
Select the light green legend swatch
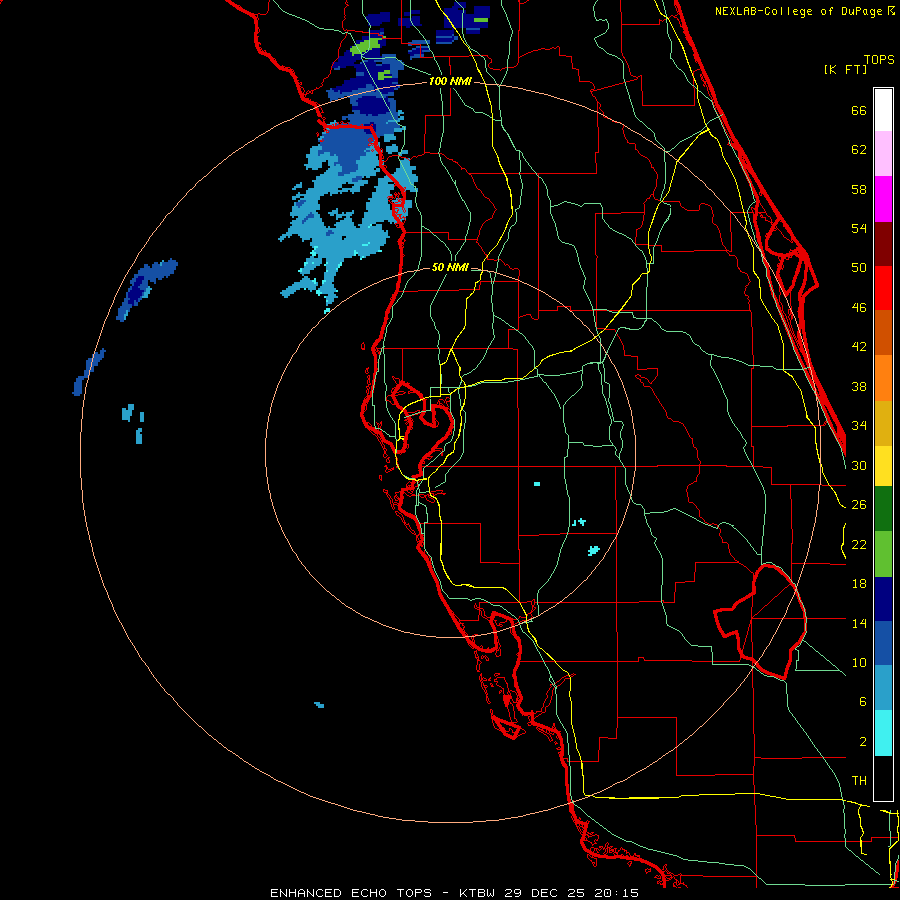pyautogui.click(x=883, y=554)
